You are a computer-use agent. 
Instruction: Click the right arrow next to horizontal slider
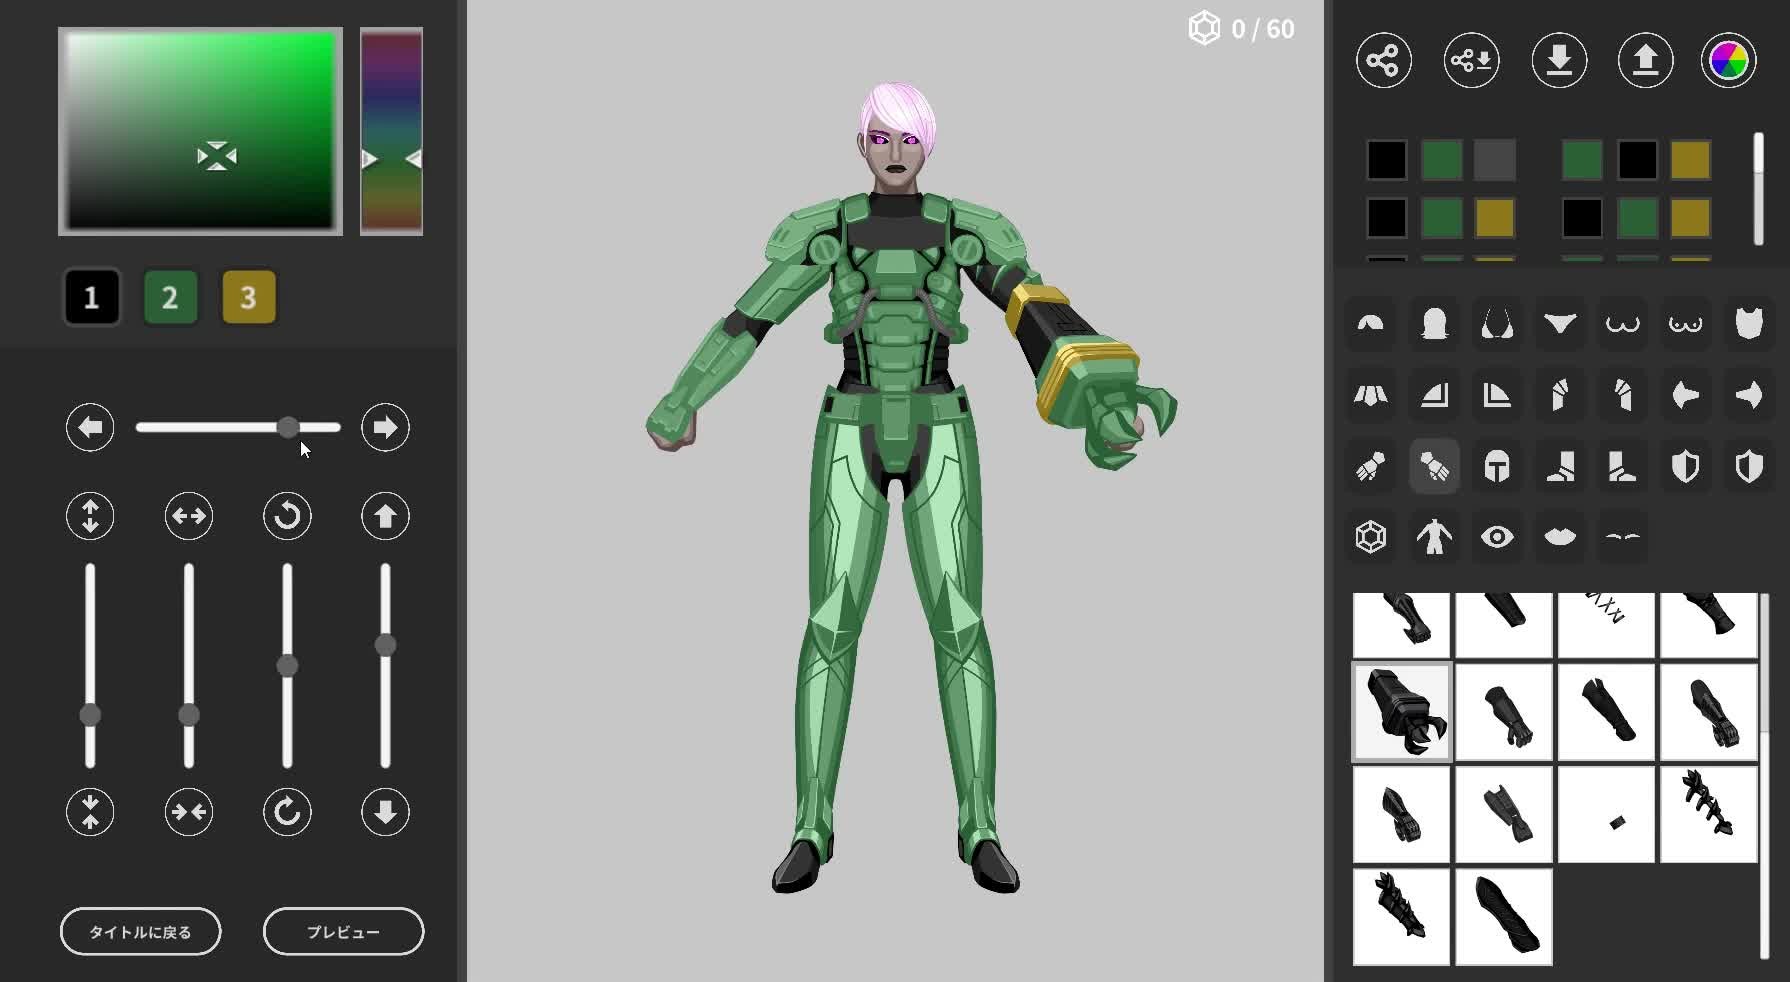385,428
